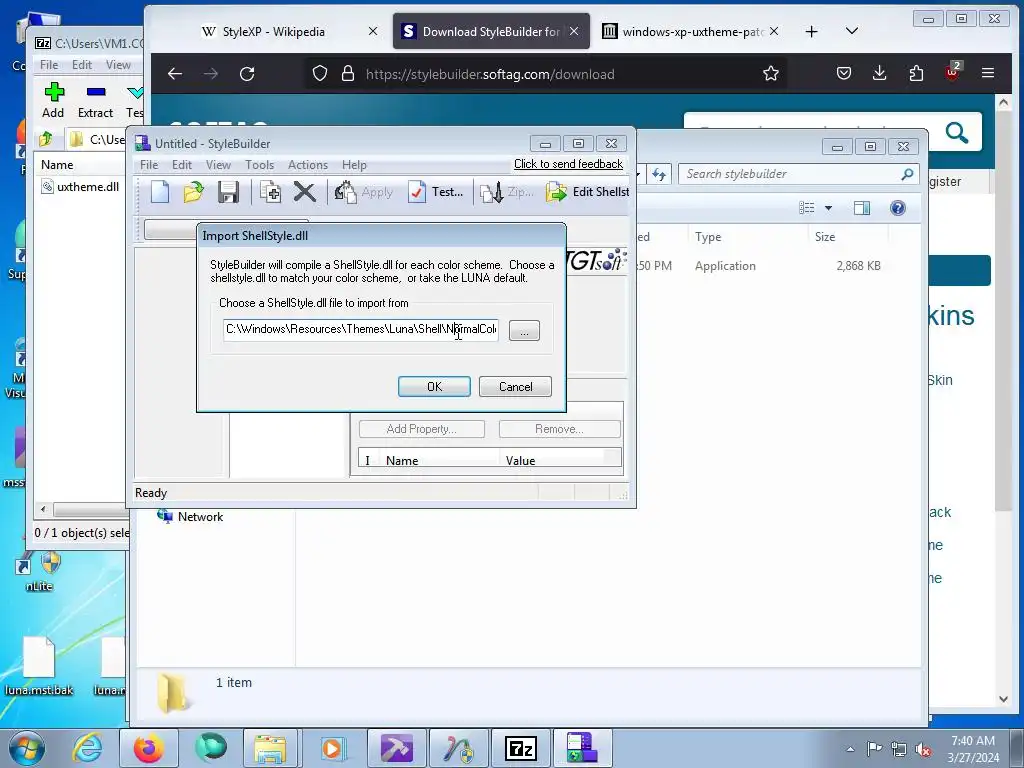Click the Firefox tracking protection shield icon
Viewport: 1024px width, 768px height.
click(319, 74)
